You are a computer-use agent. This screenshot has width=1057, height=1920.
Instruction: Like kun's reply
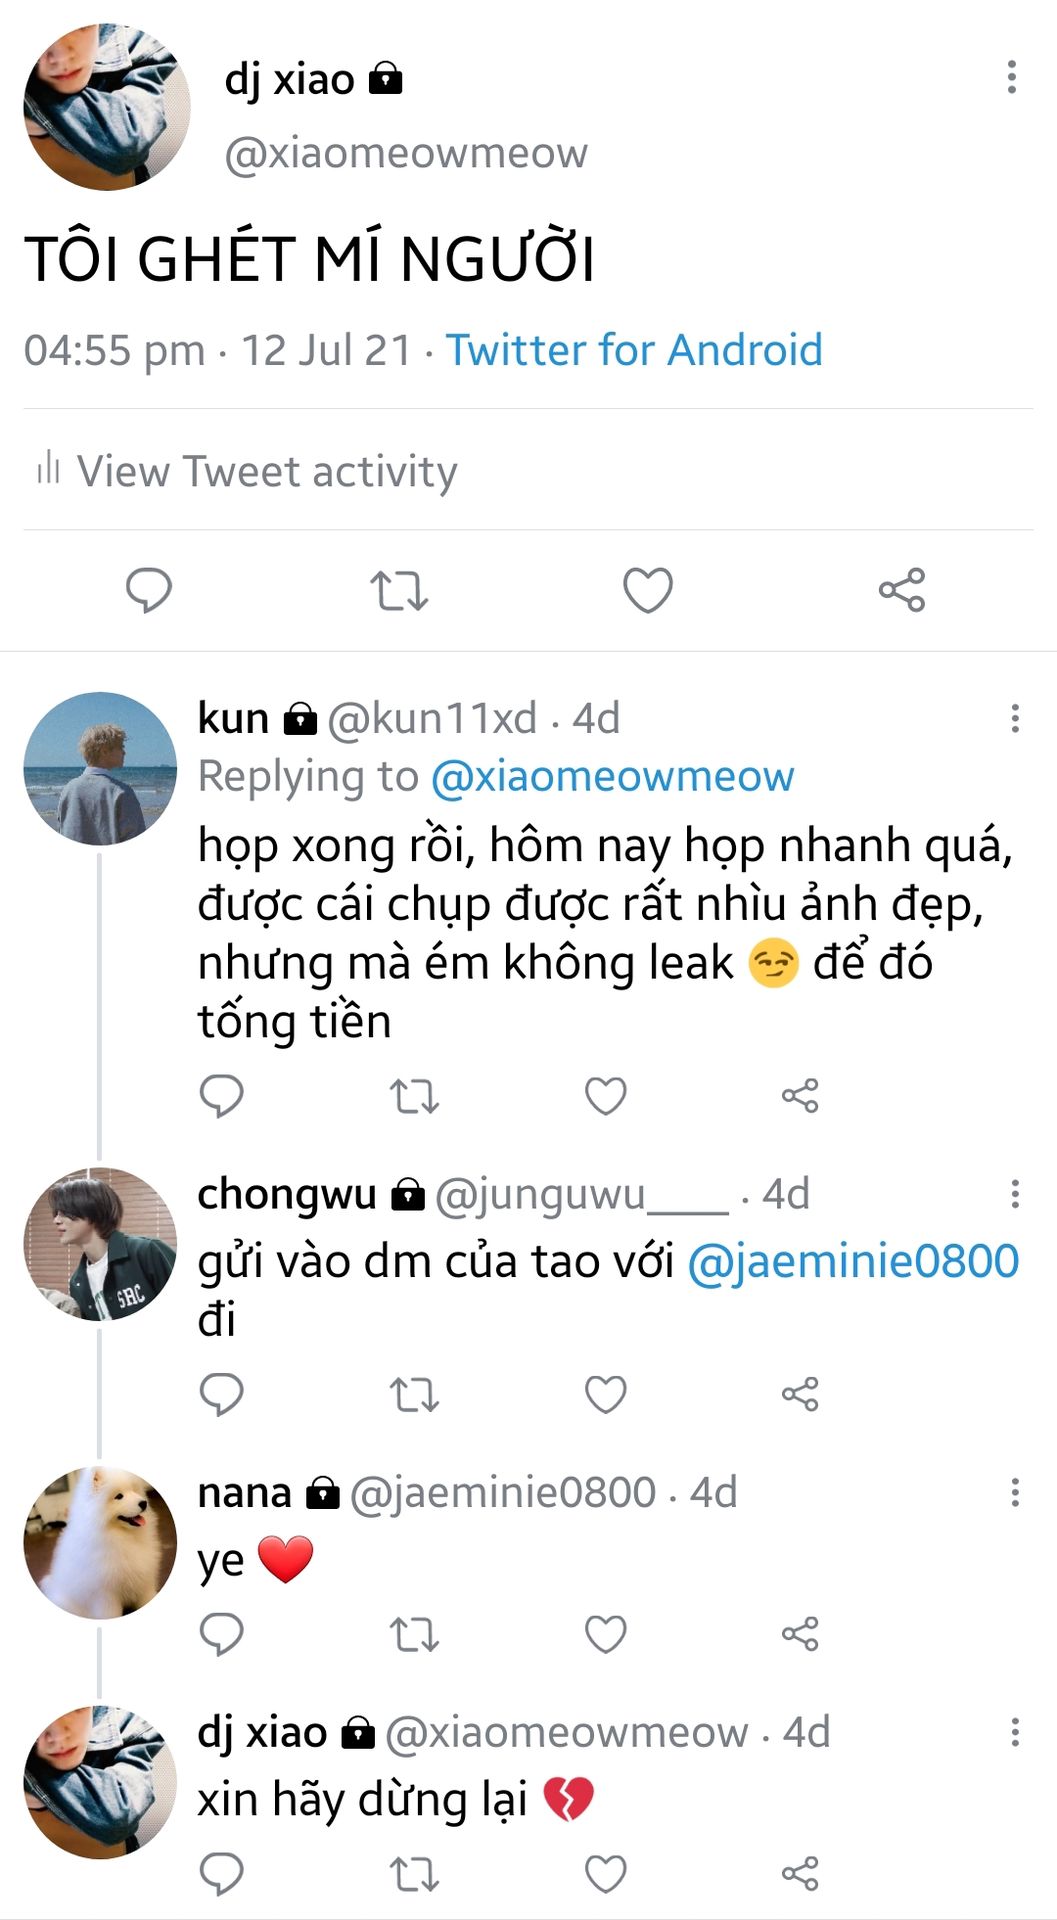pos(605,1096)
